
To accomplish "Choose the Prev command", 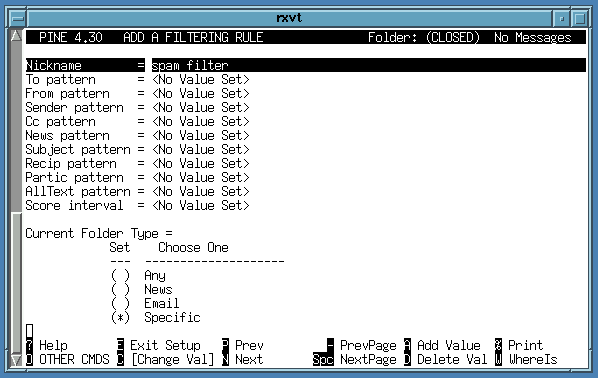I will click(x=249, y=345).
